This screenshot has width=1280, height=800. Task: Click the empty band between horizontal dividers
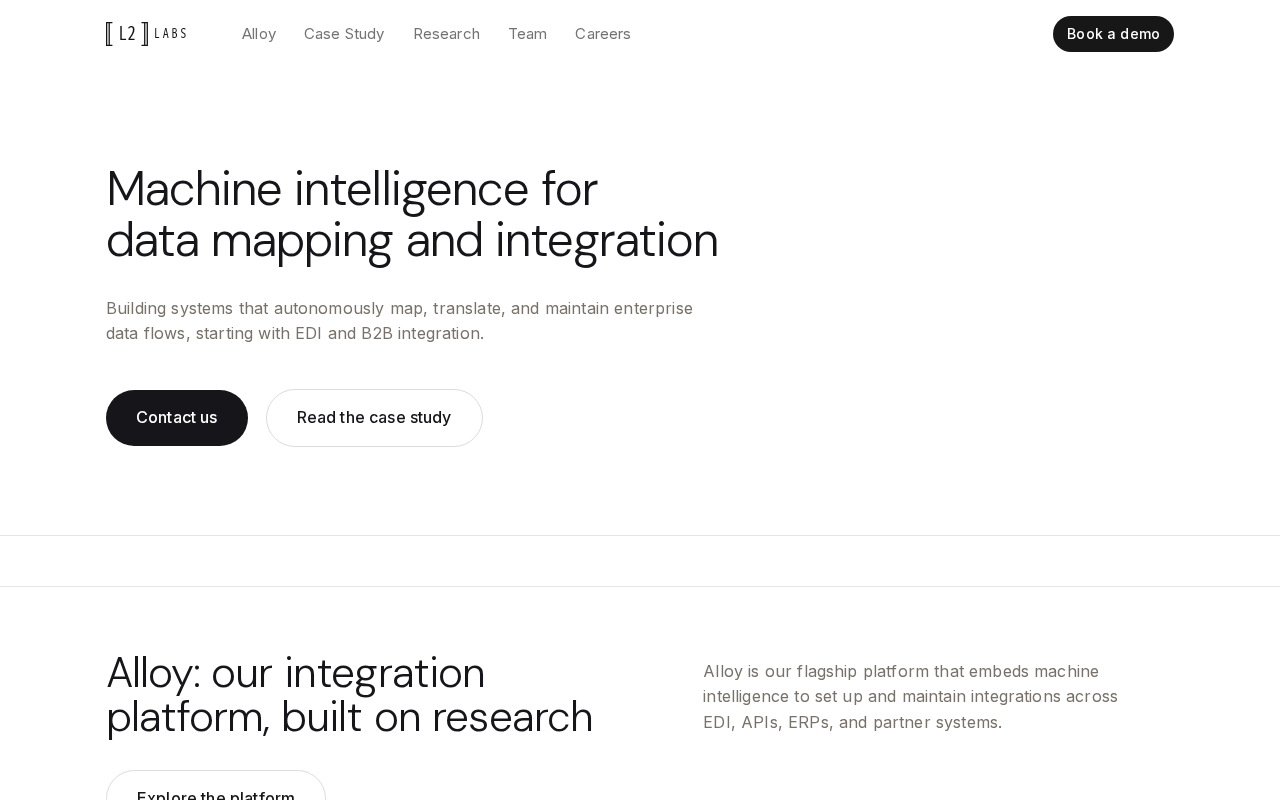pos(640,561)
